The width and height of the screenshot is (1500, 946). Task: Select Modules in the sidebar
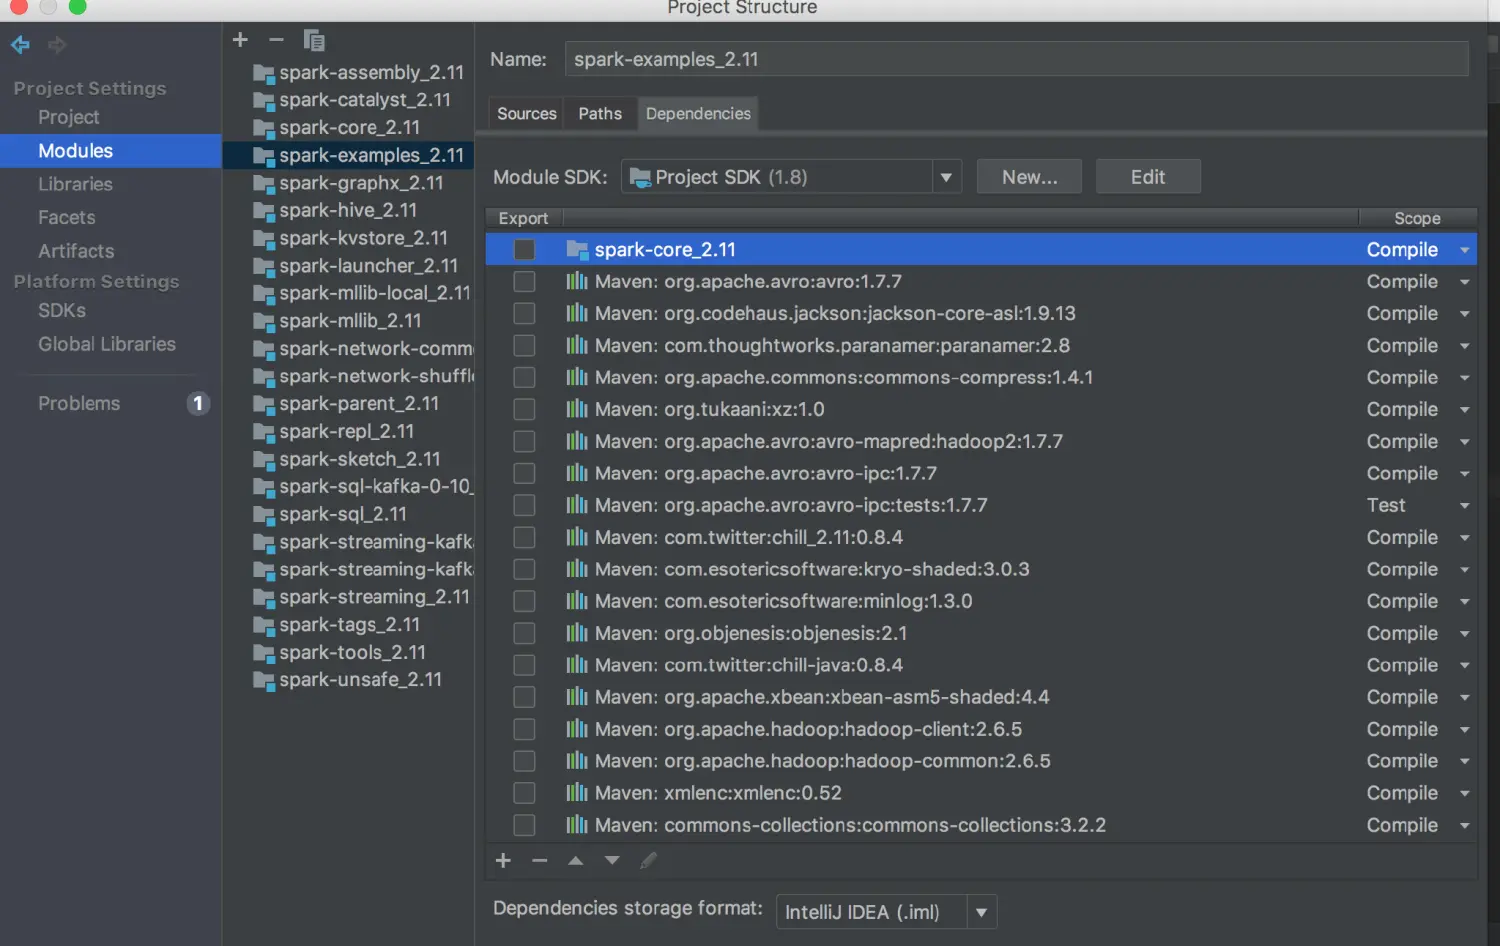coord(110,151)
